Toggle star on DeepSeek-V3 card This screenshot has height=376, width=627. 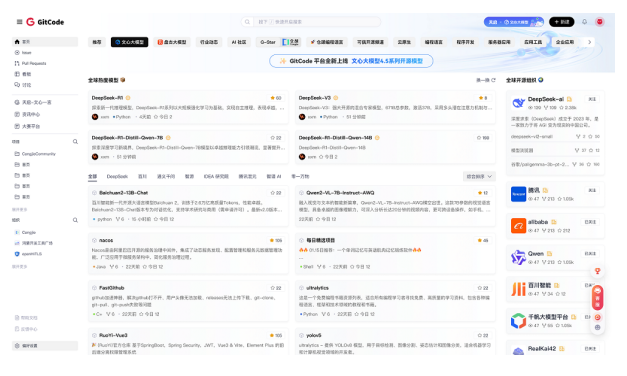[x=483, y=98]
